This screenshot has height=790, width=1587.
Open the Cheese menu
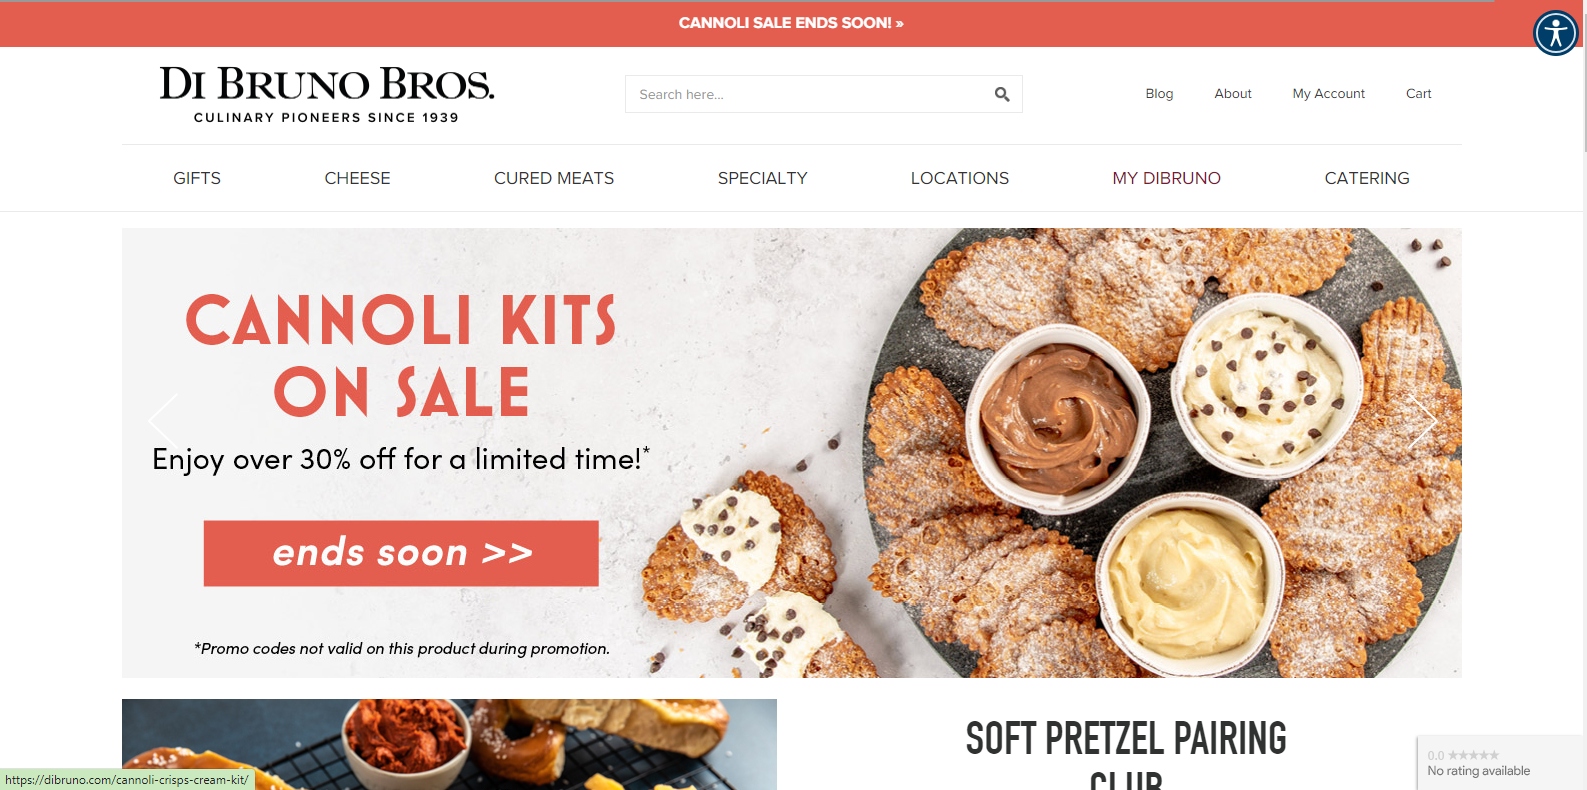coord(357,178)
